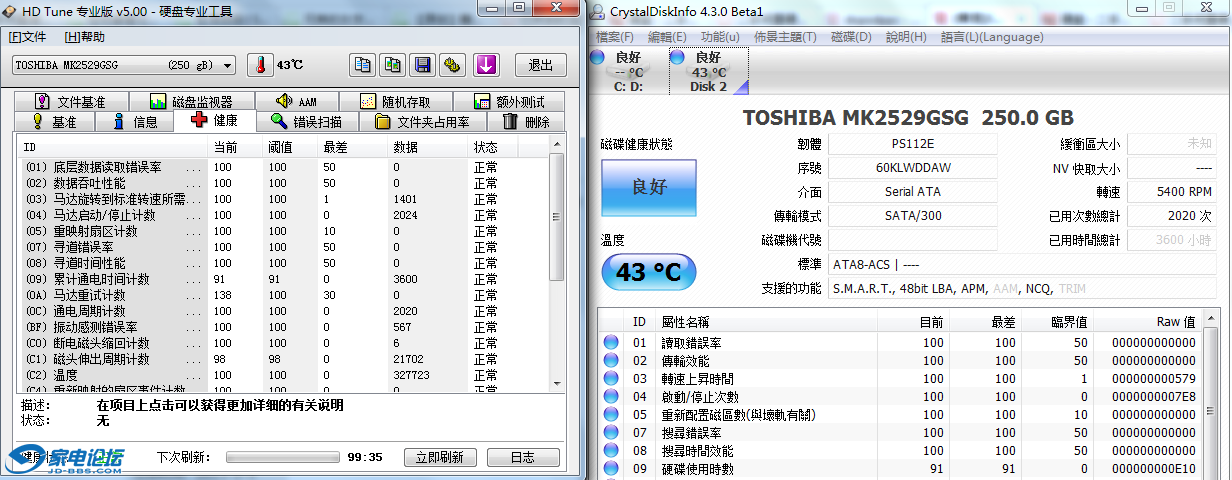The height and width of the screenshot is (480, 1232).
Task: Open the 错误扫描 tab
Action: pos(306,122)
